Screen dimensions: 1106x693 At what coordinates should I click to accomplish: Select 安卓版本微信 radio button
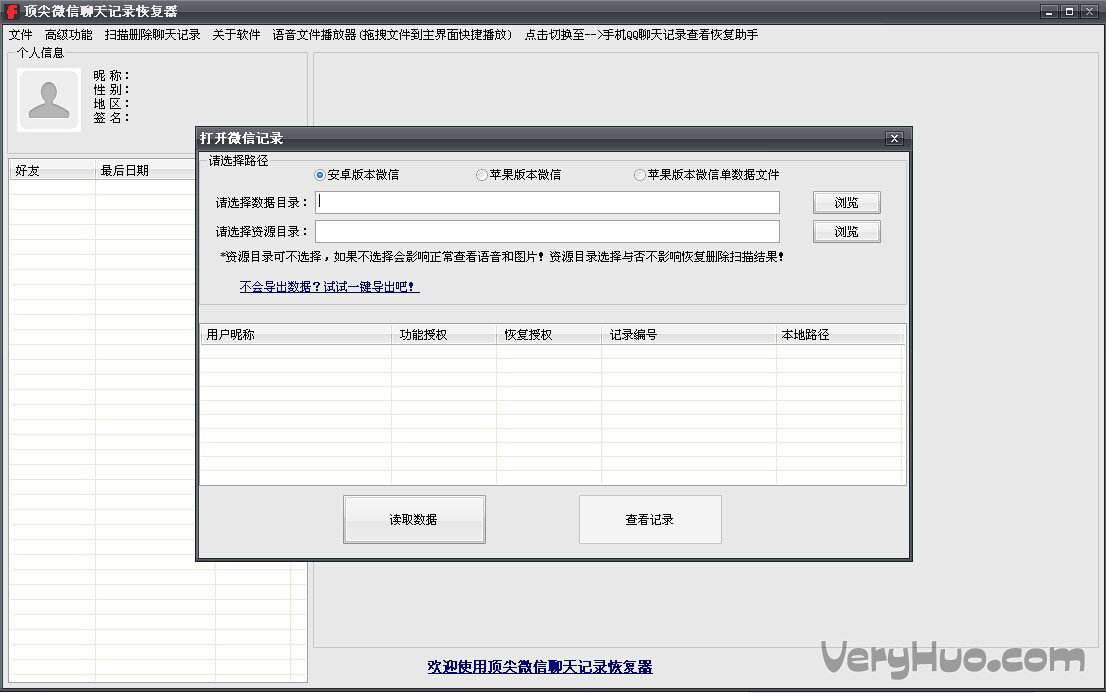[357, 174]
